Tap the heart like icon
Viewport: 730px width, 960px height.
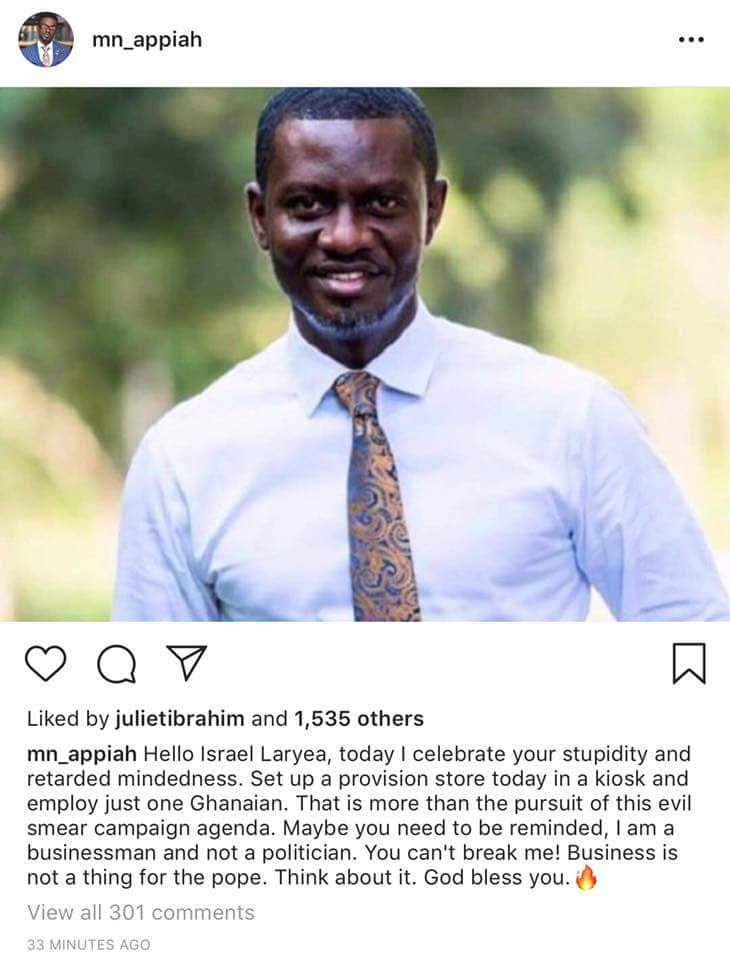[45, 664]
